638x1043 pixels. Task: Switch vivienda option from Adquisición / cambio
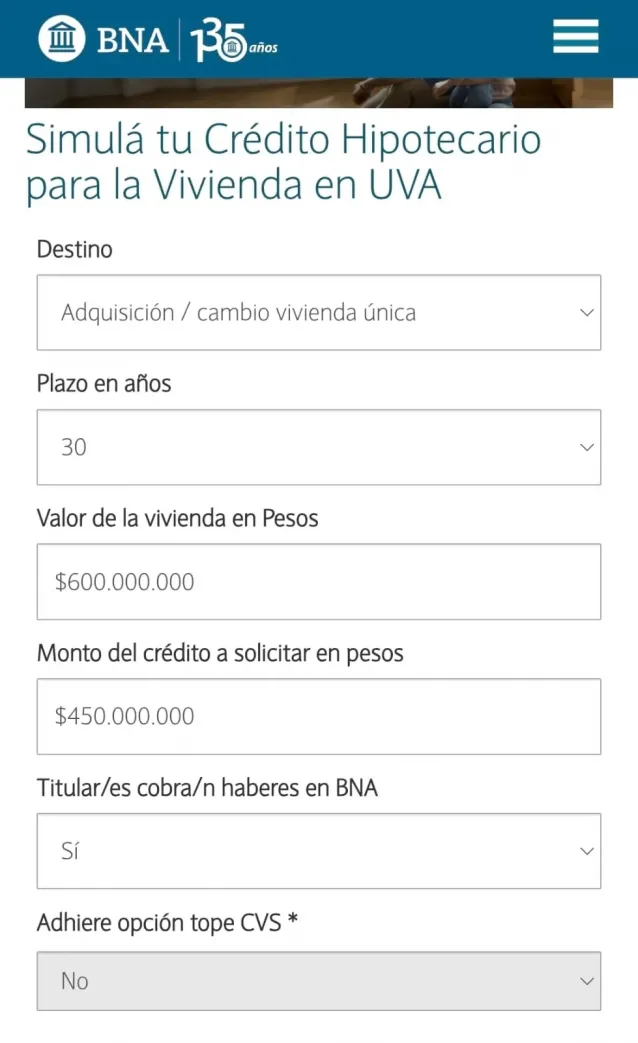[x=319, y=312]
